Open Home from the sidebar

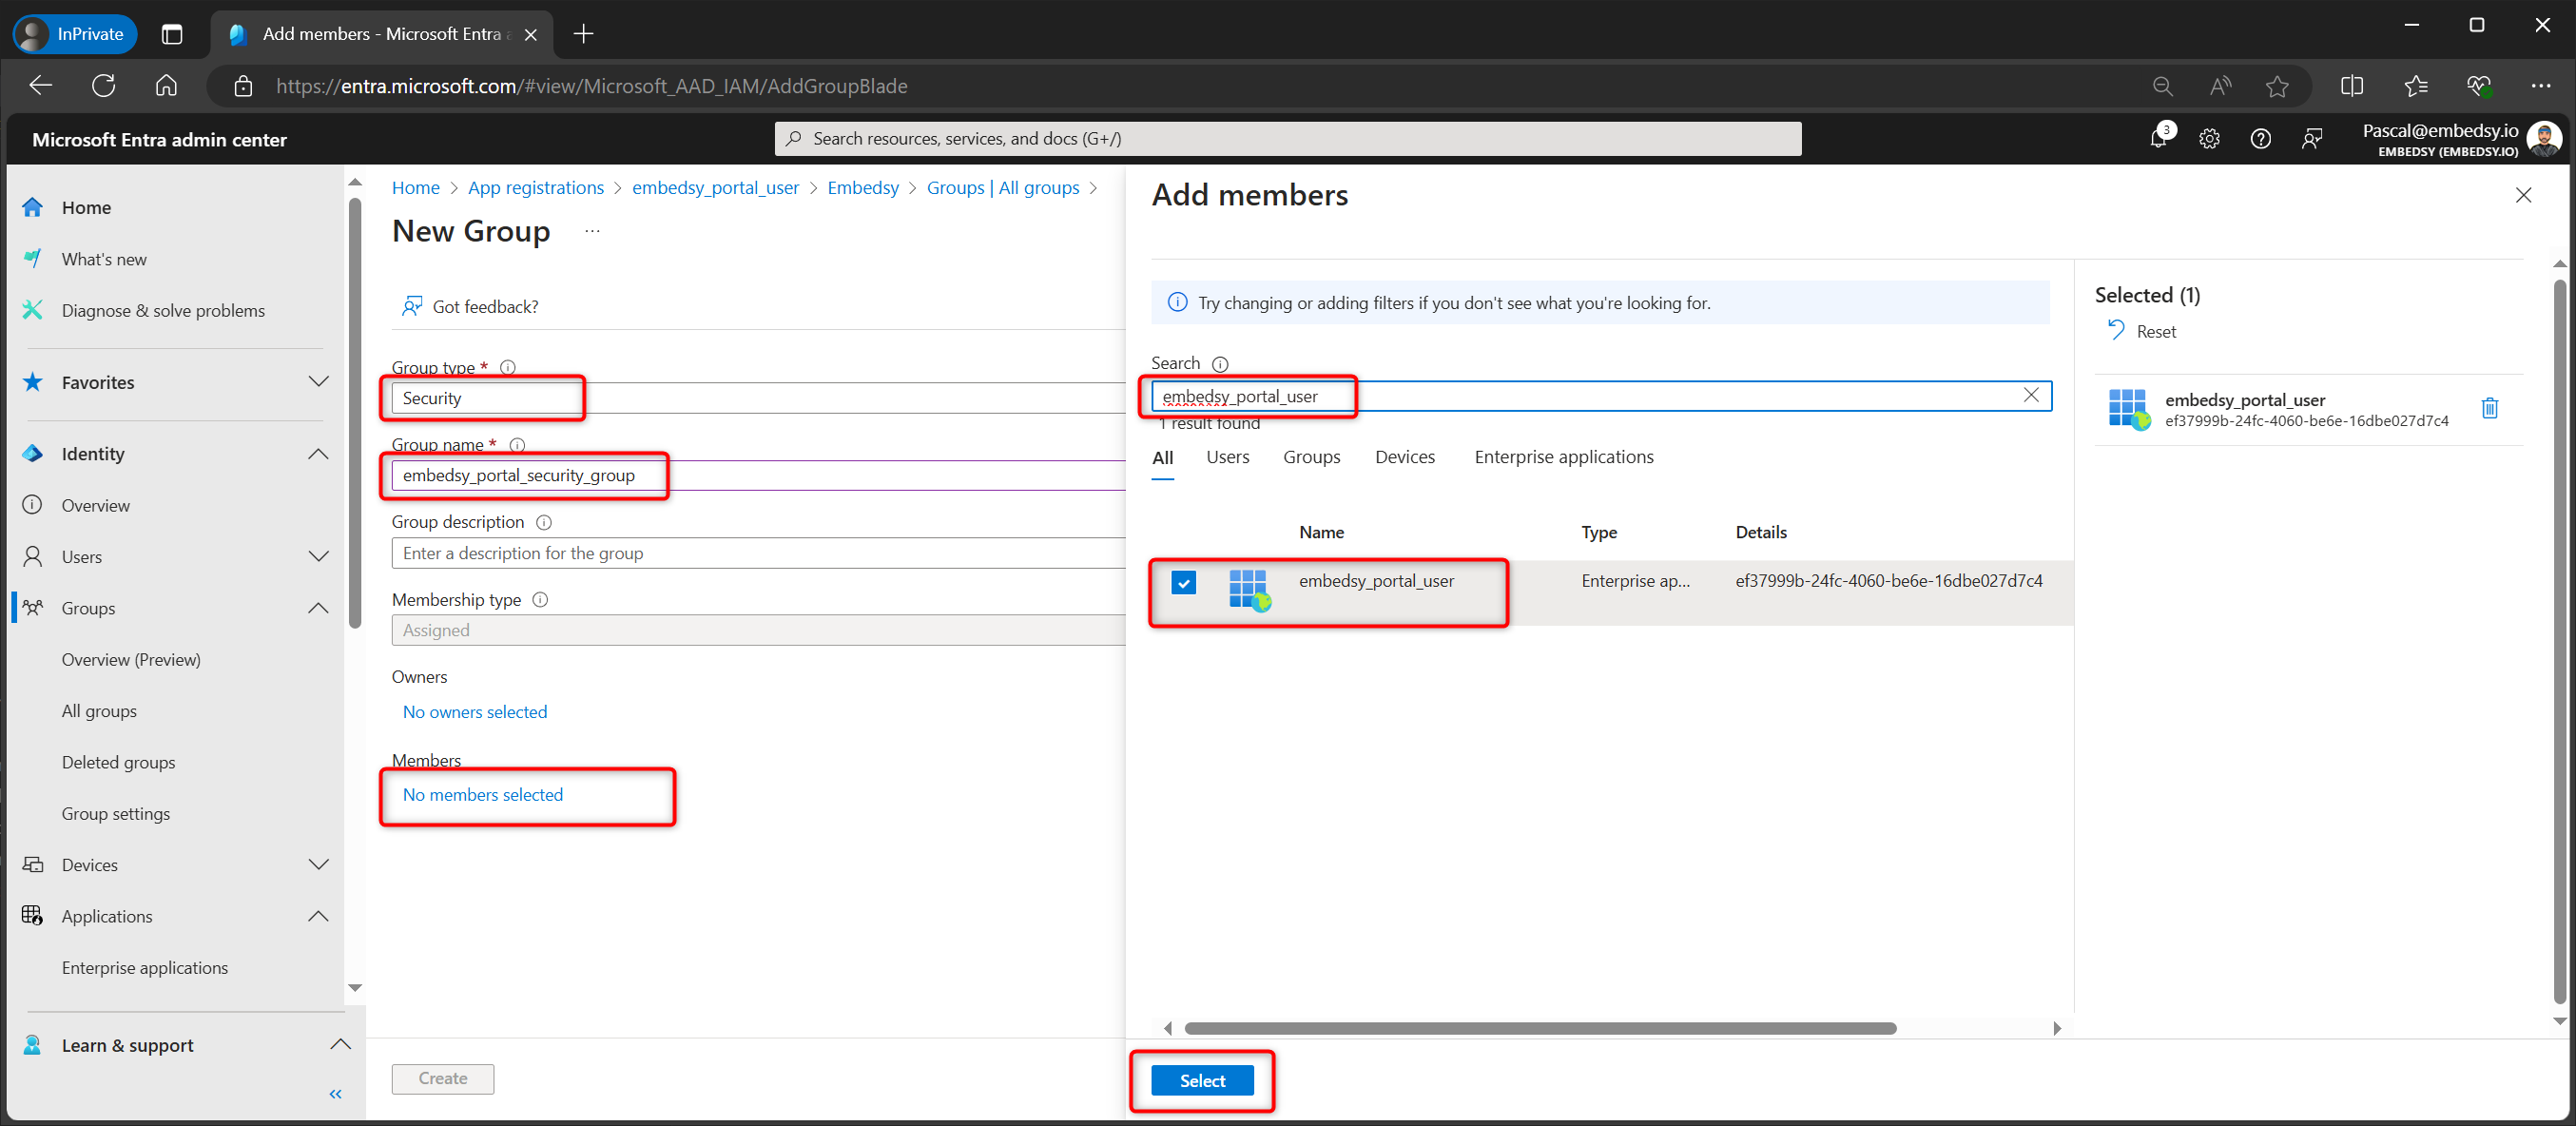click(86, 207)
